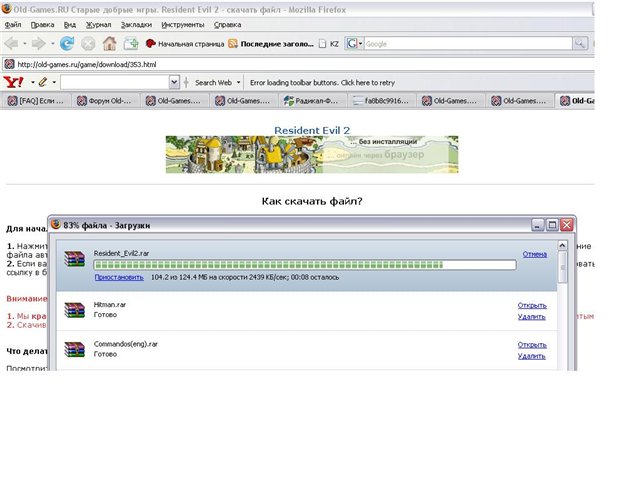640x480 pixels.
Task: Minimize the Загрузки downloads window
Action: click(538, 224)
